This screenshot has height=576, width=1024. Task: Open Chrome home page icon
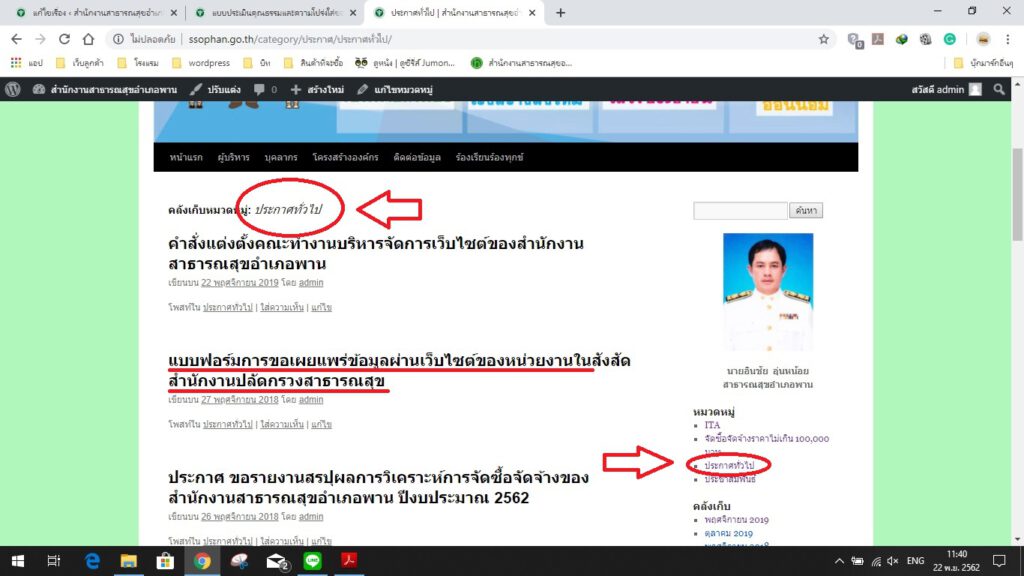coord(88,39)
